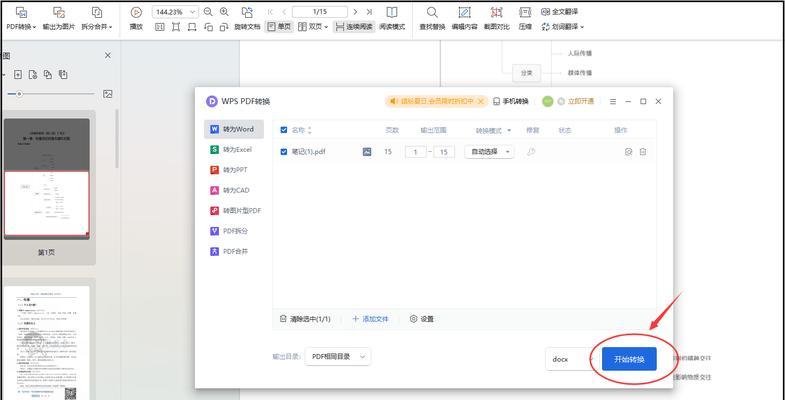Open the PDF转换 tool in toolbar
The image size is (785, 400).
(x=21, y=19)
